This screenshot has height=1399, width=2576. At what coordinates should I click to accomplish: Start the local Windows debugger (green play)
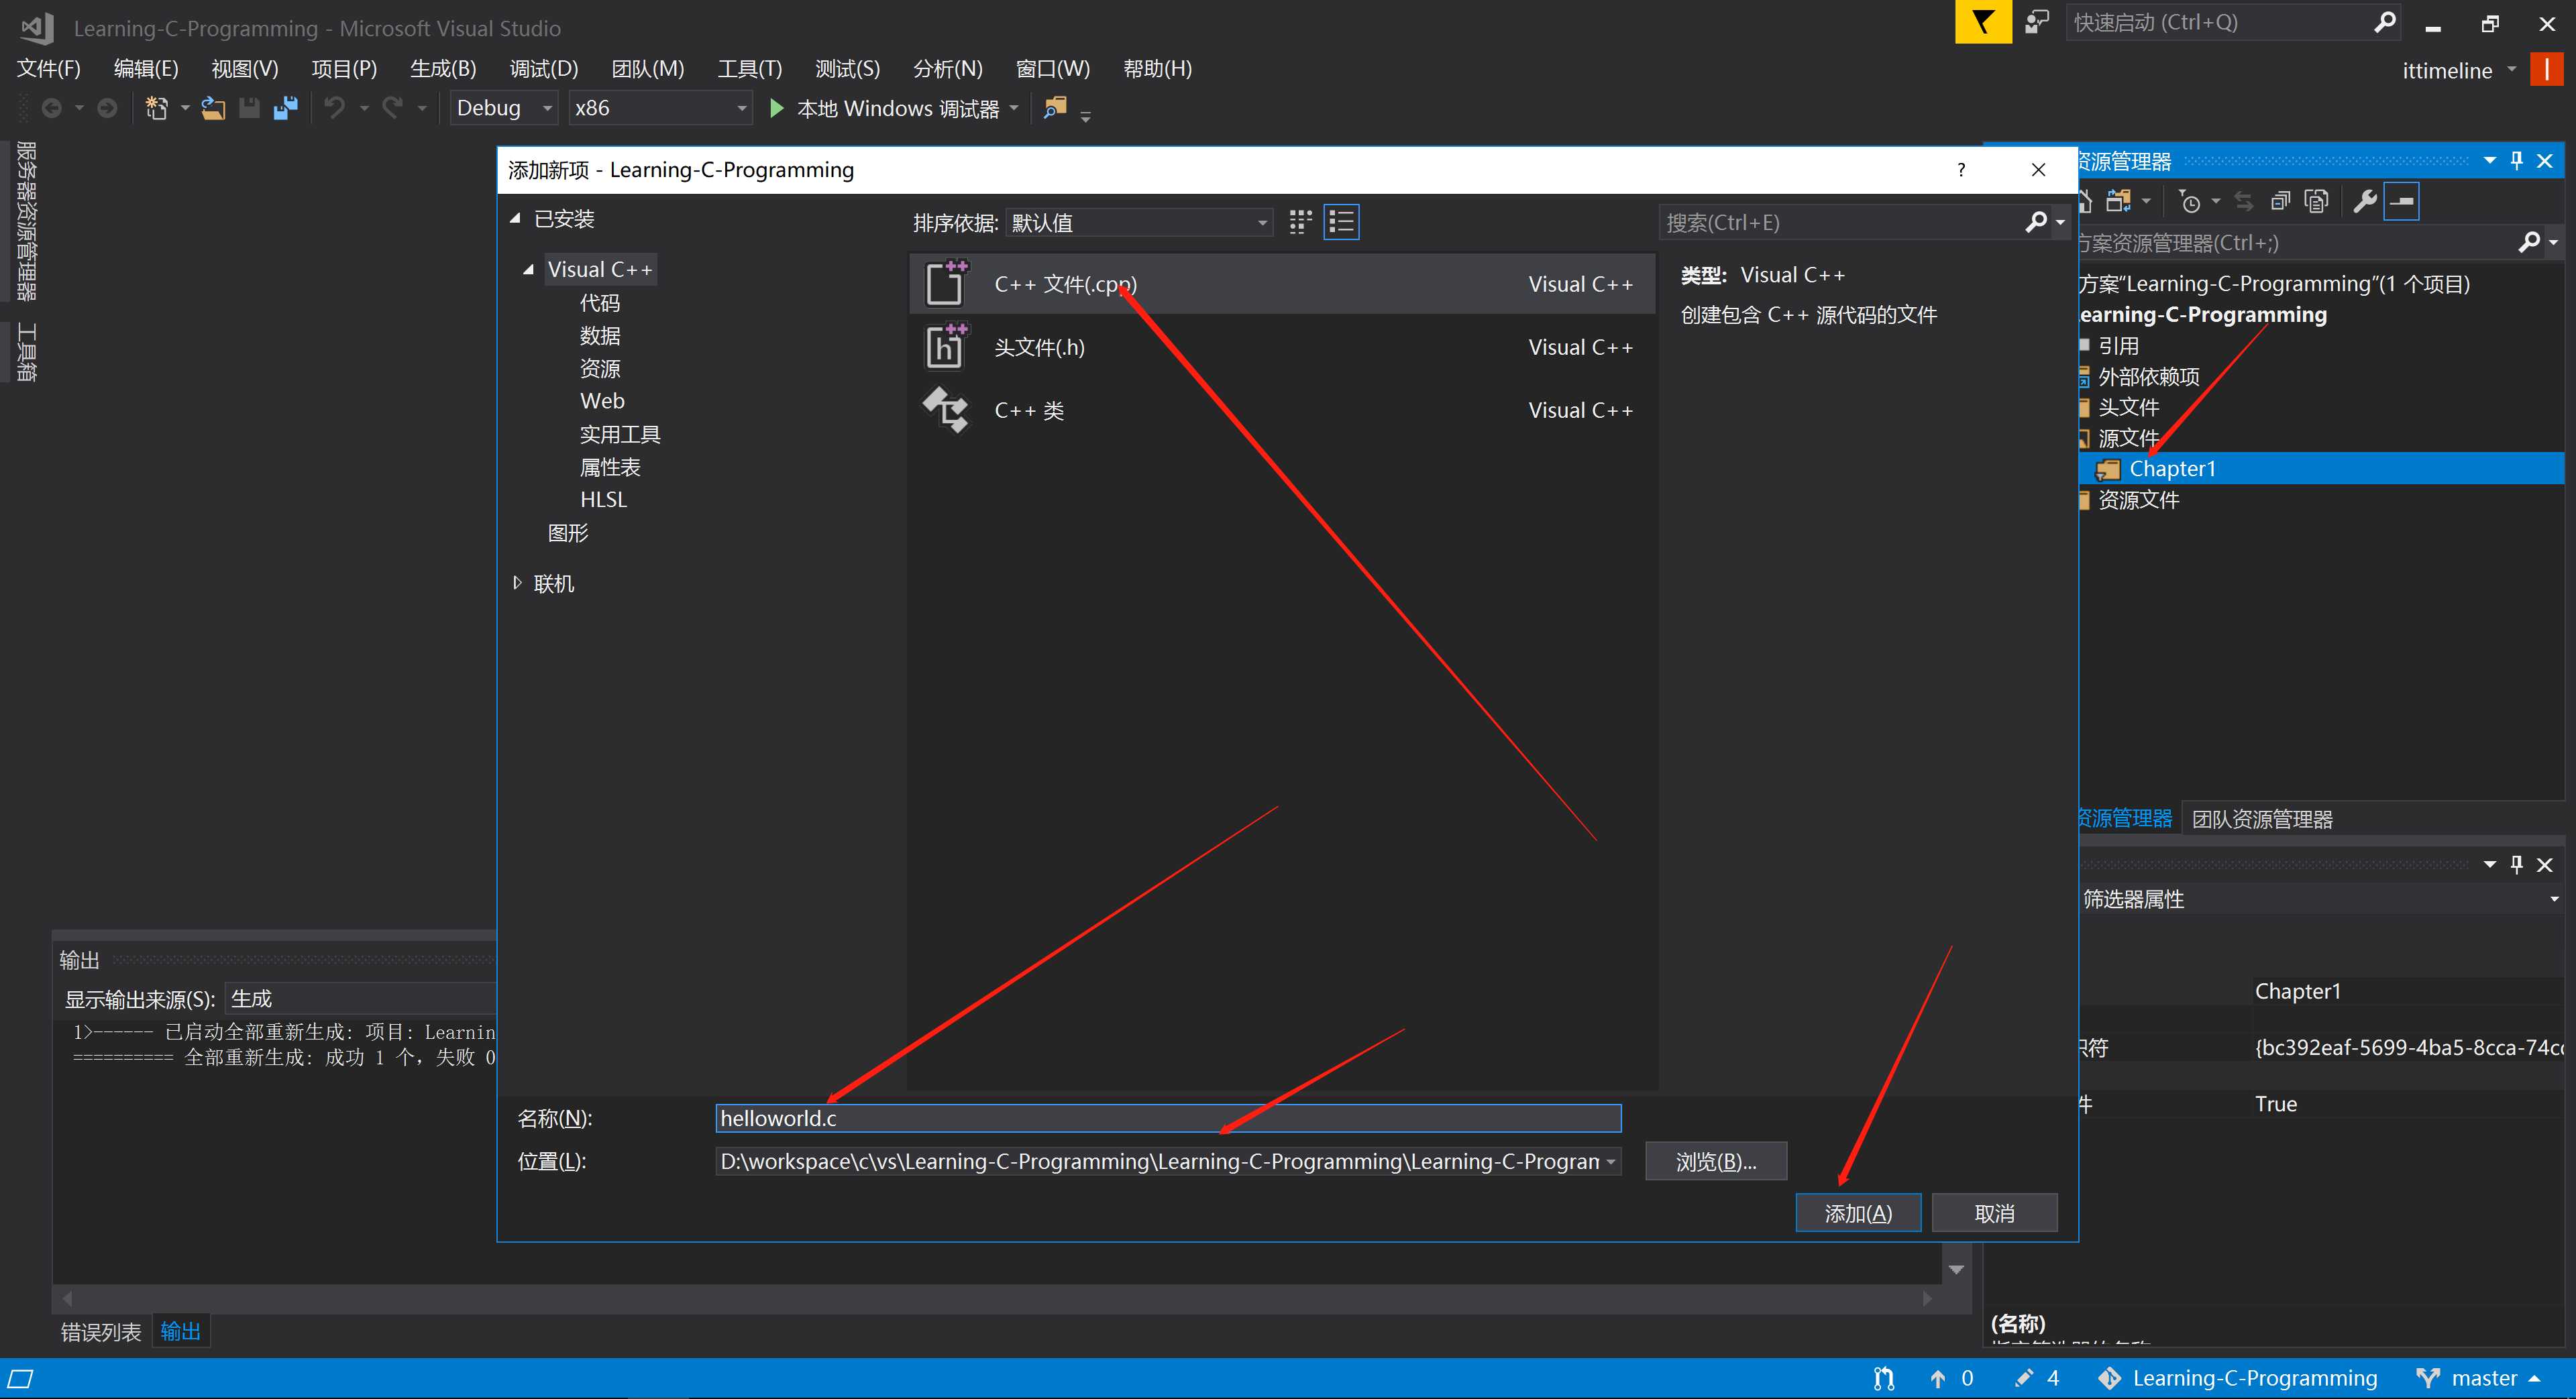tap(776, 108)
